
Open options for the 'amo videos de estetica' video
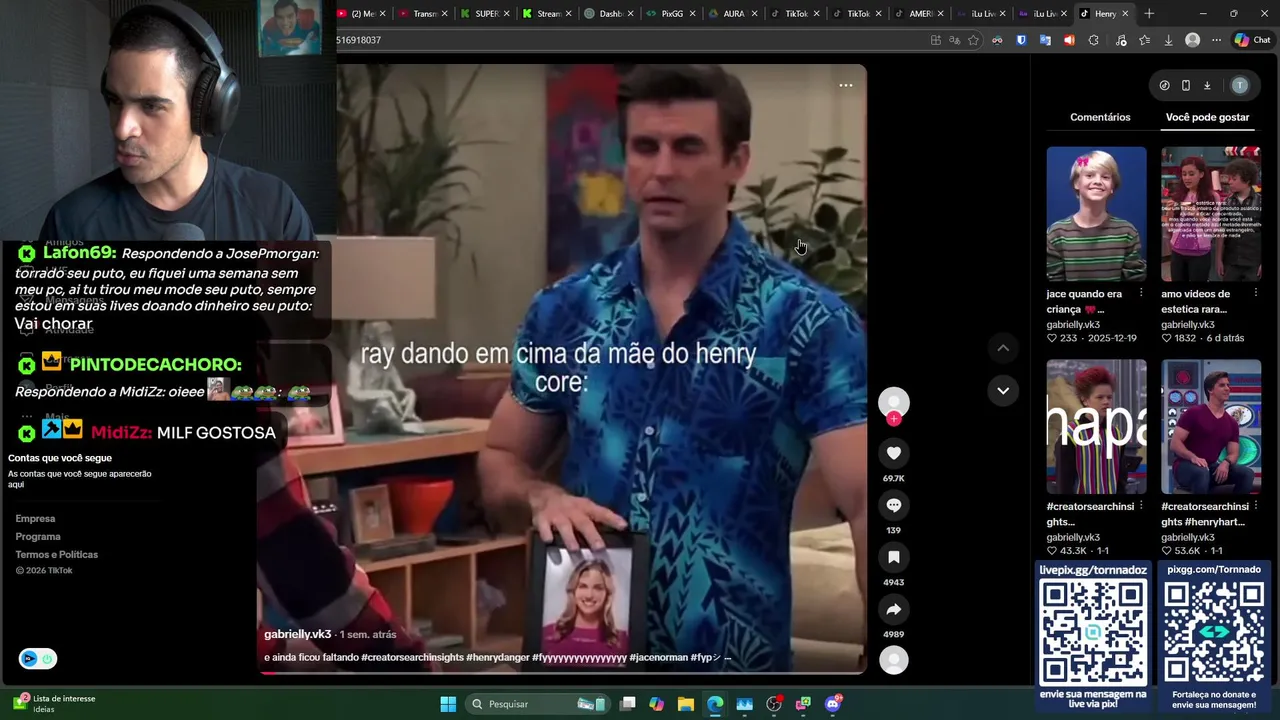coord(1255,293)
